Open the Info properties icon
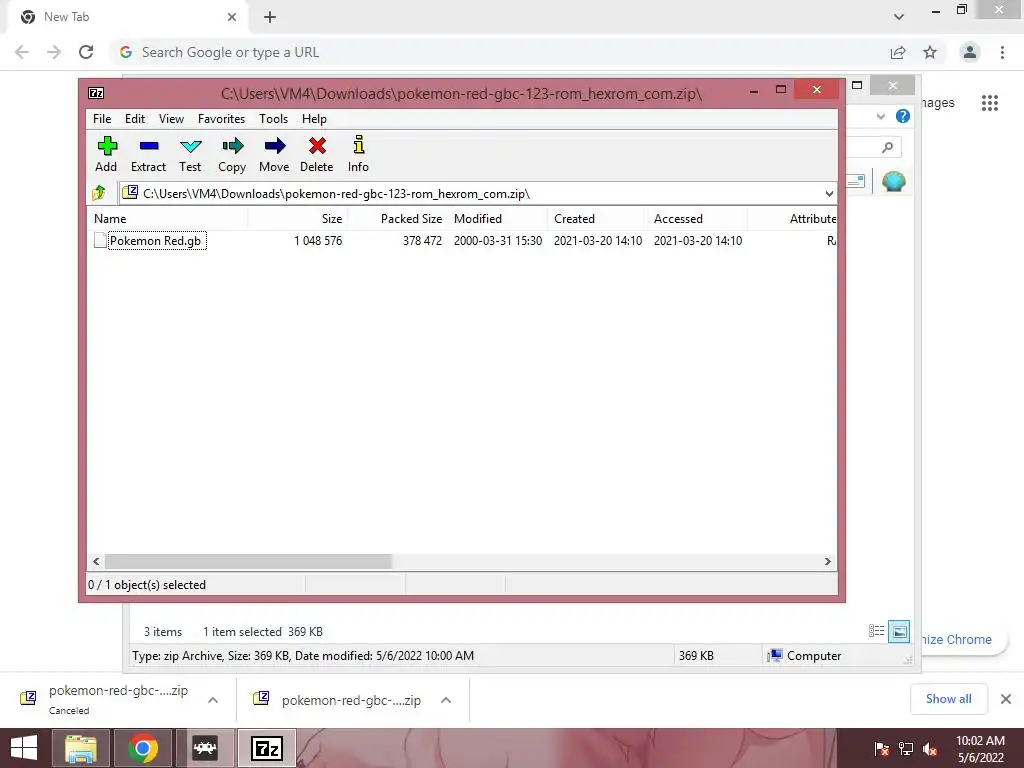The height and width of the screenshot is (768, 1024). click(x=359, y=145)
